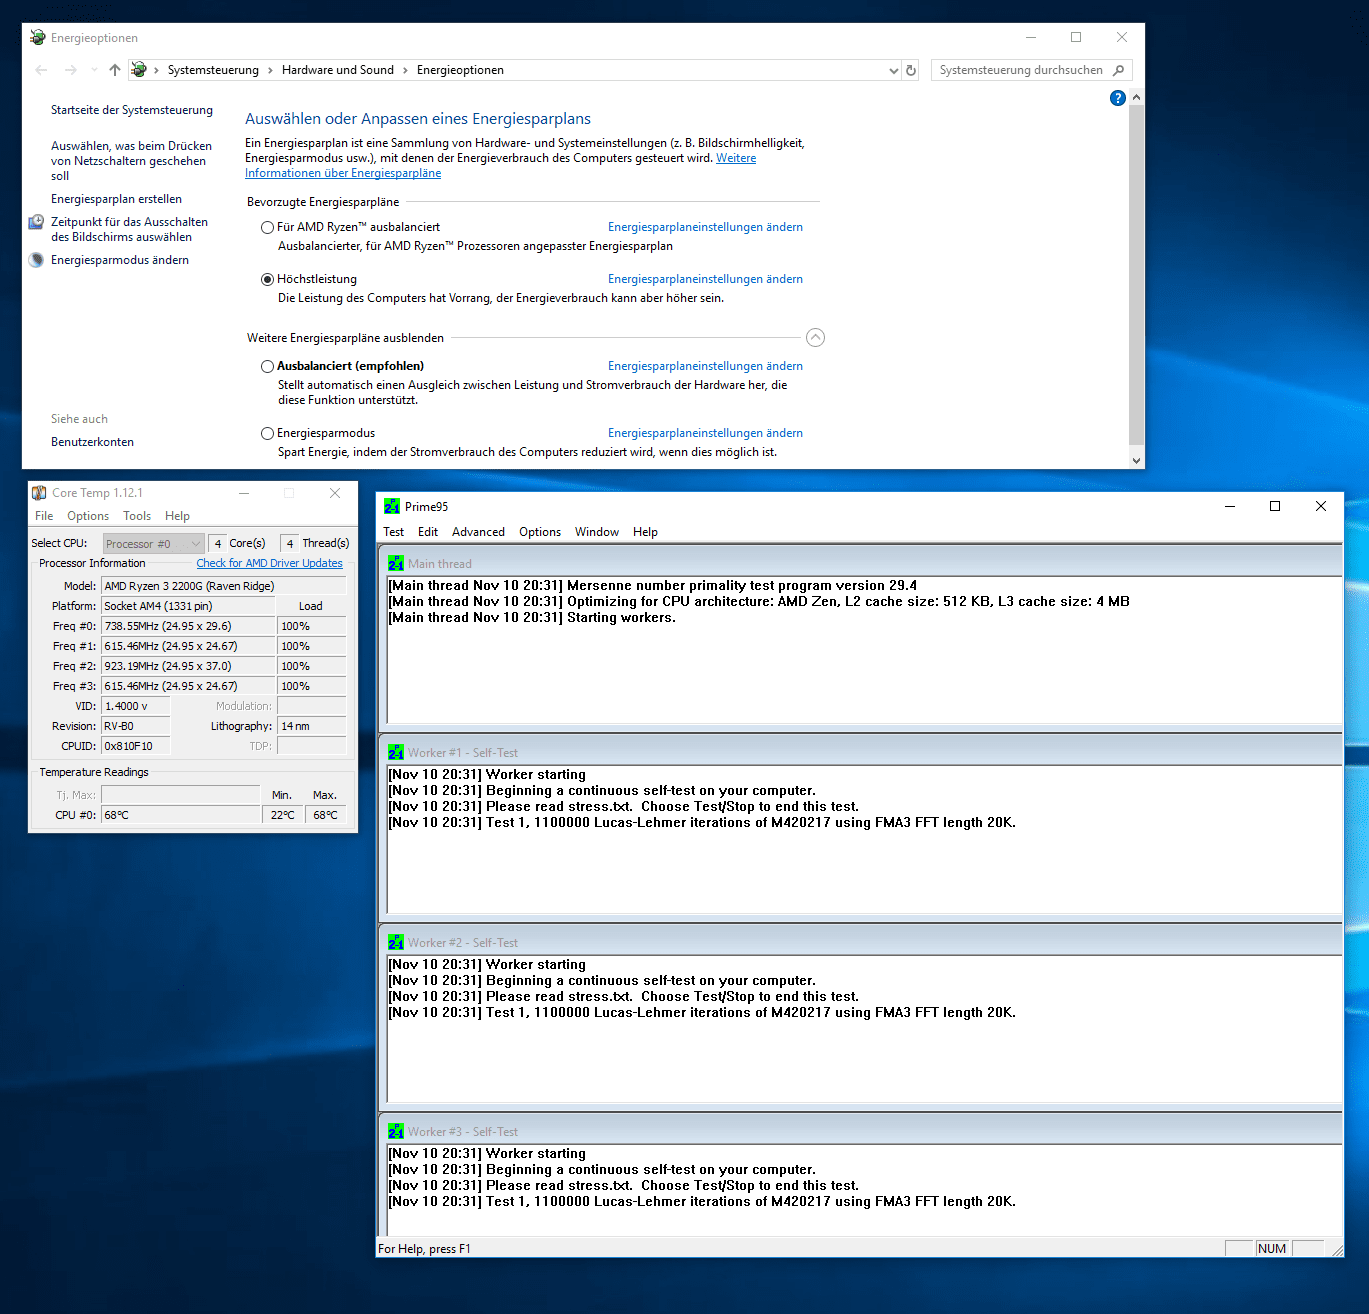Open the Window menu in Prime95
The width and height of the screenshot is (1369, 1314).
tap(597, 532)
